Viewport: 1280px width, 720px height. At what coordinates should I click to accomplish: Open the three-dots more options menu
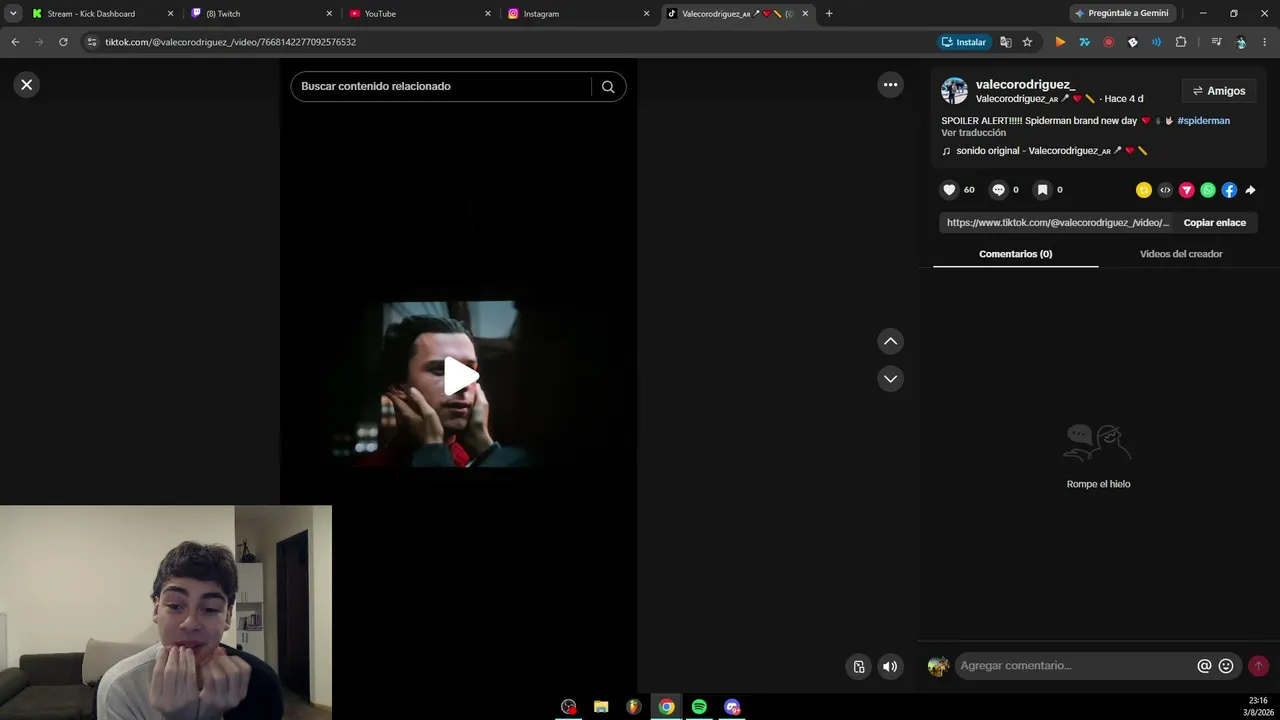tap(890, 85)
